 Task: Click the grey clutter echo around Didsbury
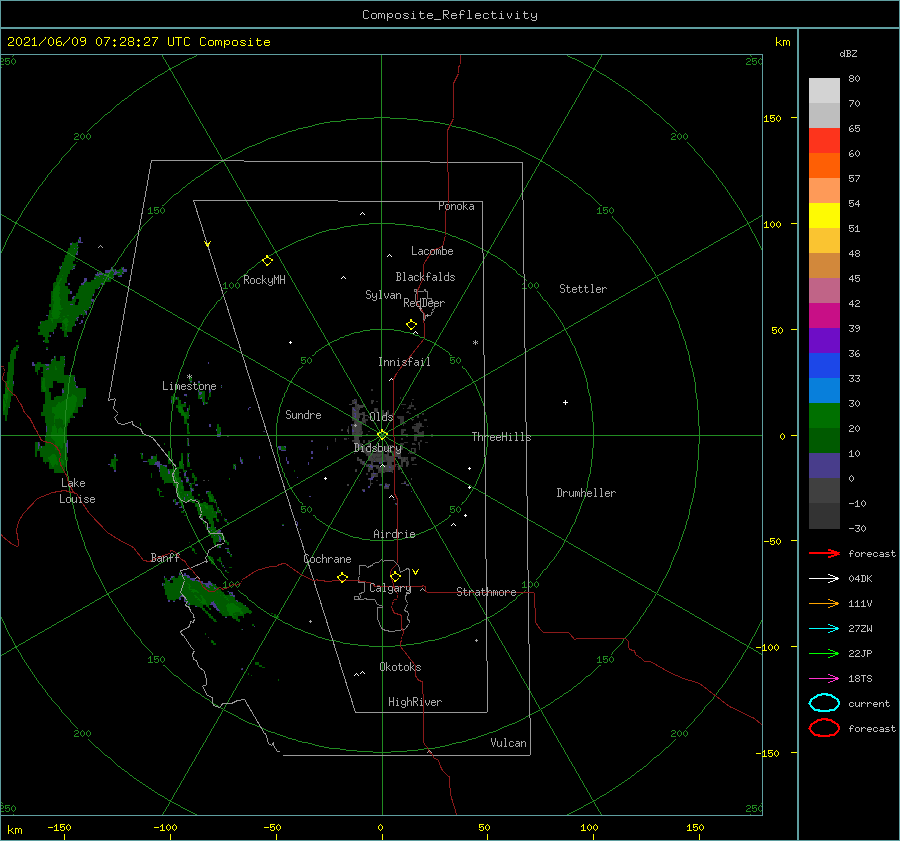click(x=386, y=439)
